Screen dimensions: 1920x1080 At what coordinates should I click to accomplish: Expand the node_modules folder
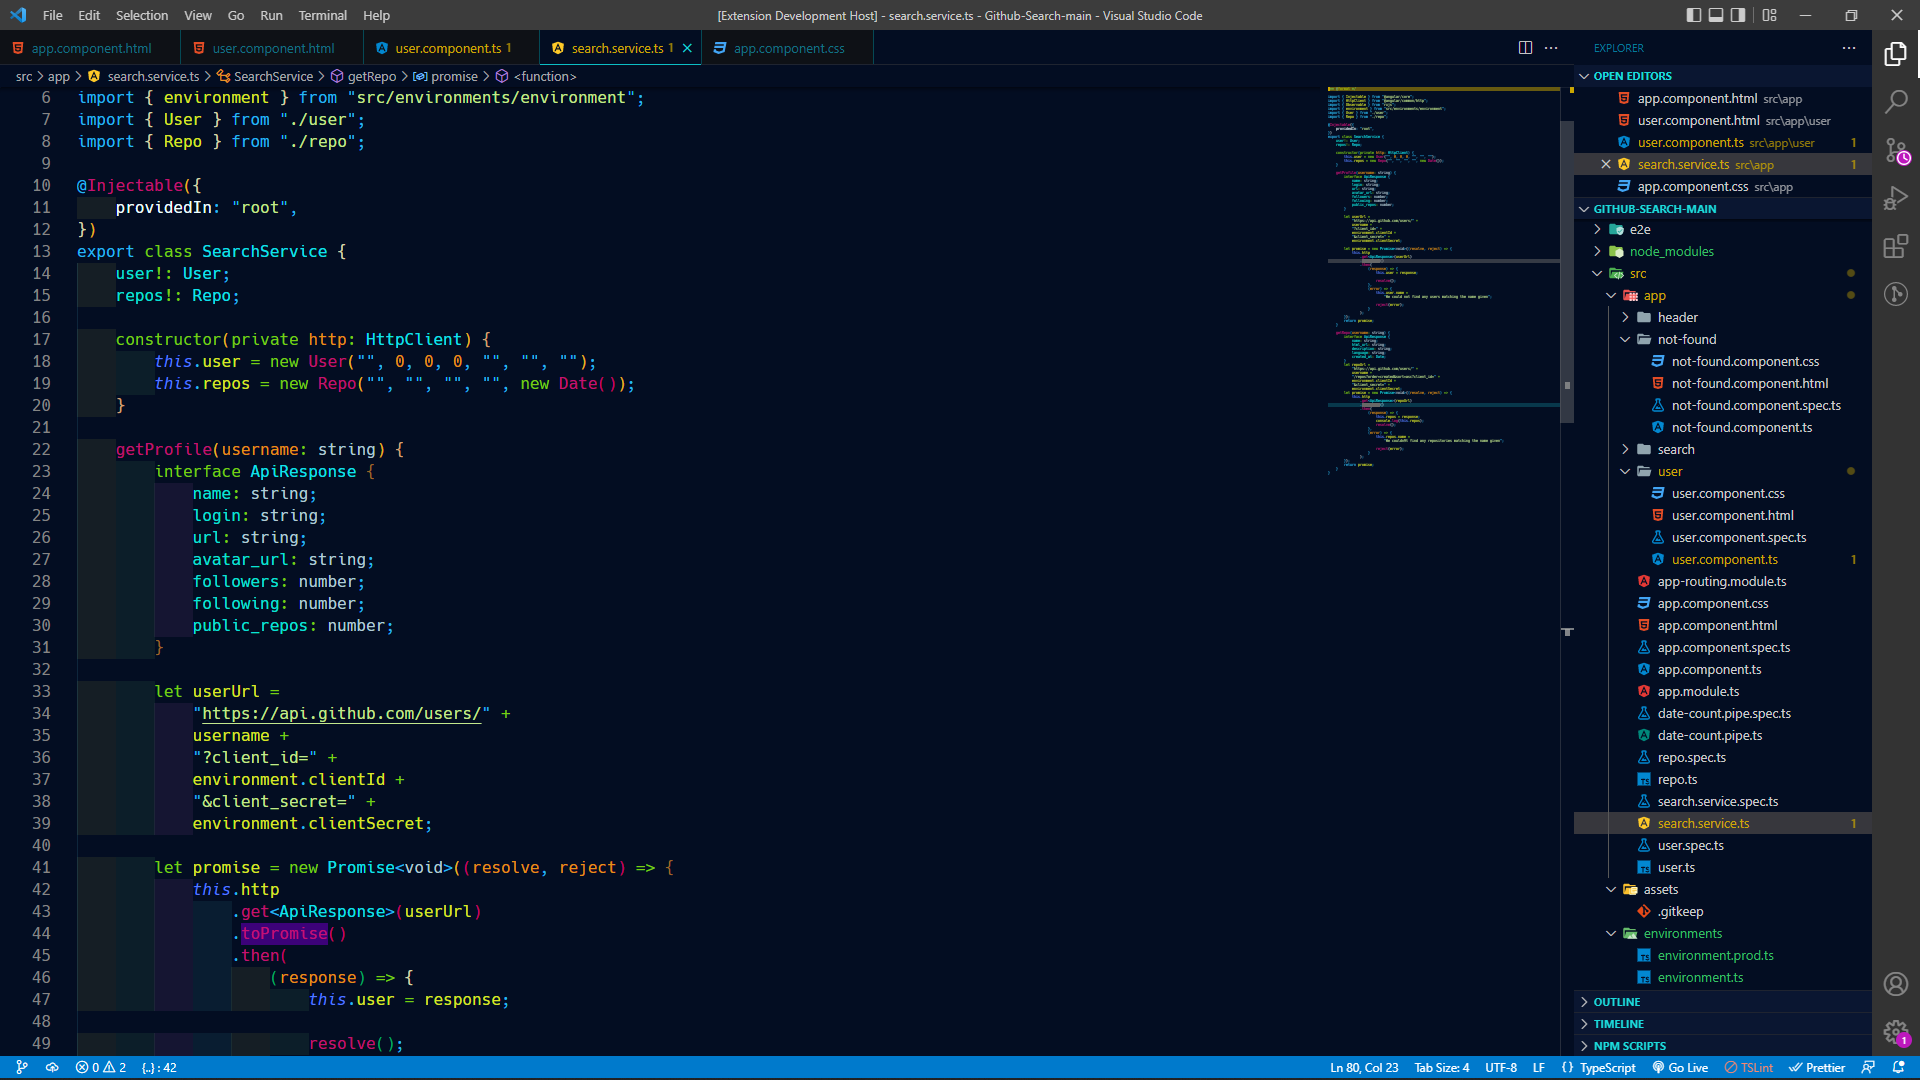pyautogui.click(x=1671, y=252)
